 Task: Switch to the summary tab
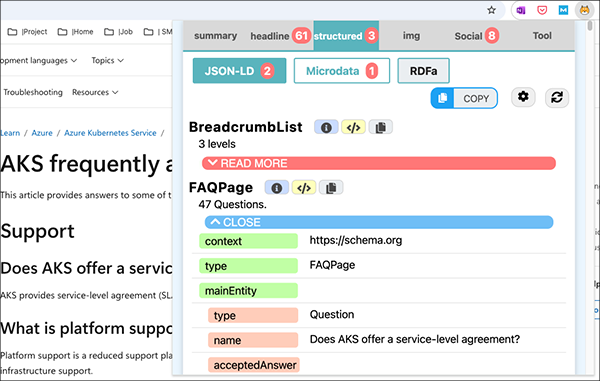pos(215,36)
